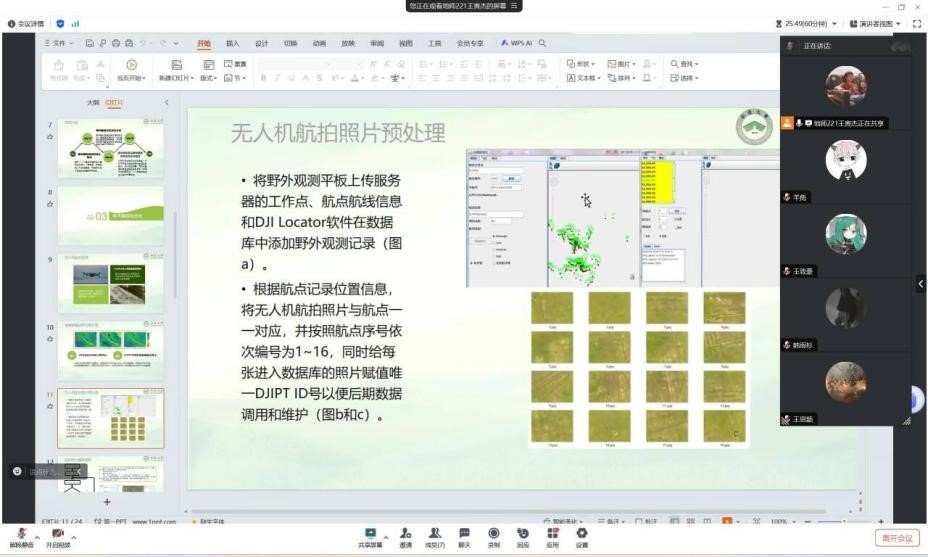Expand the meeting timer dropdown

[834, 23]
